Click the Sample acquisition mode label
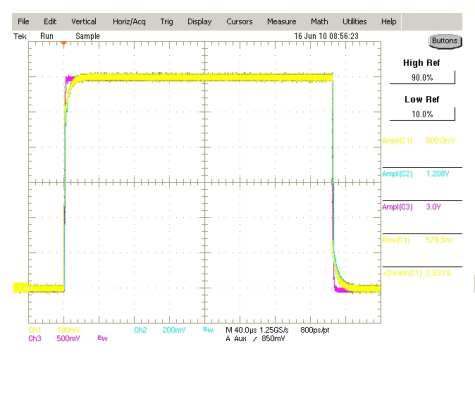475x413 pixels. pyautogui.click(x=88, y=36)
